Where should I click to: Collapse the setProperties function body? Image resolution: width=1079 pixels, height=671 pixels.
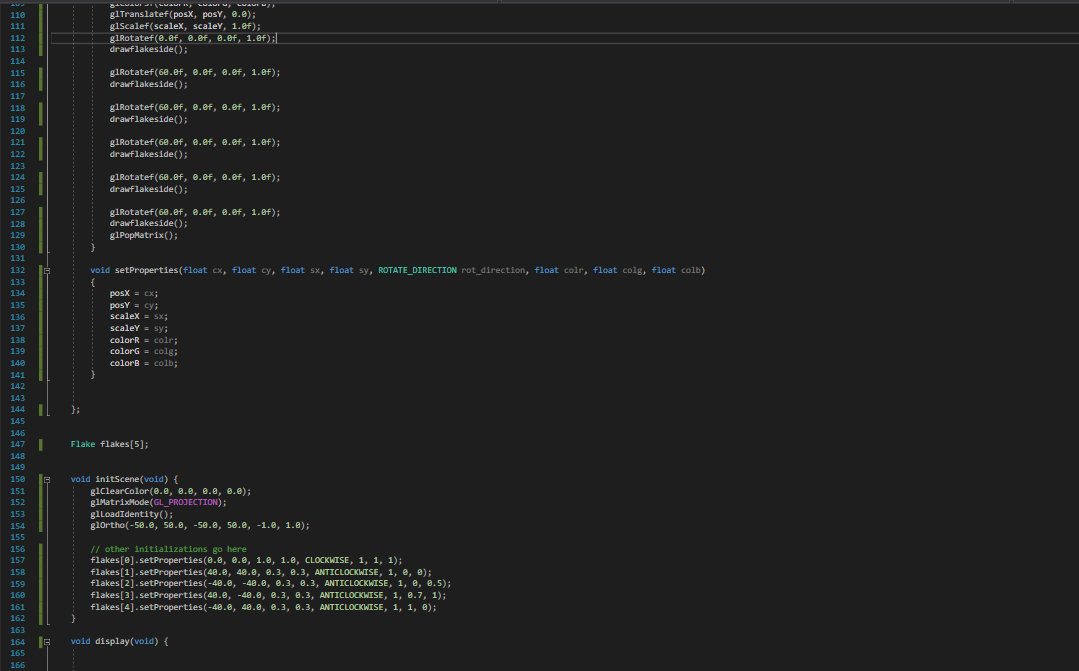click(45, 269)
